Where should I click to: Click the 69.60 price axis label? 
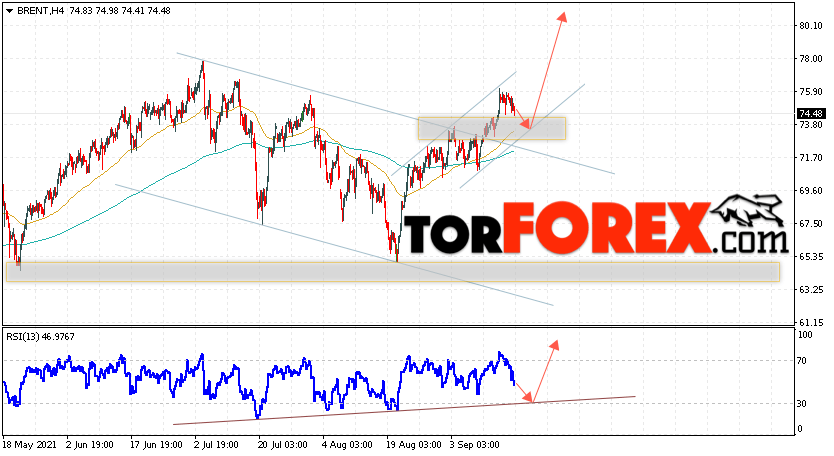tap(811, 190)
